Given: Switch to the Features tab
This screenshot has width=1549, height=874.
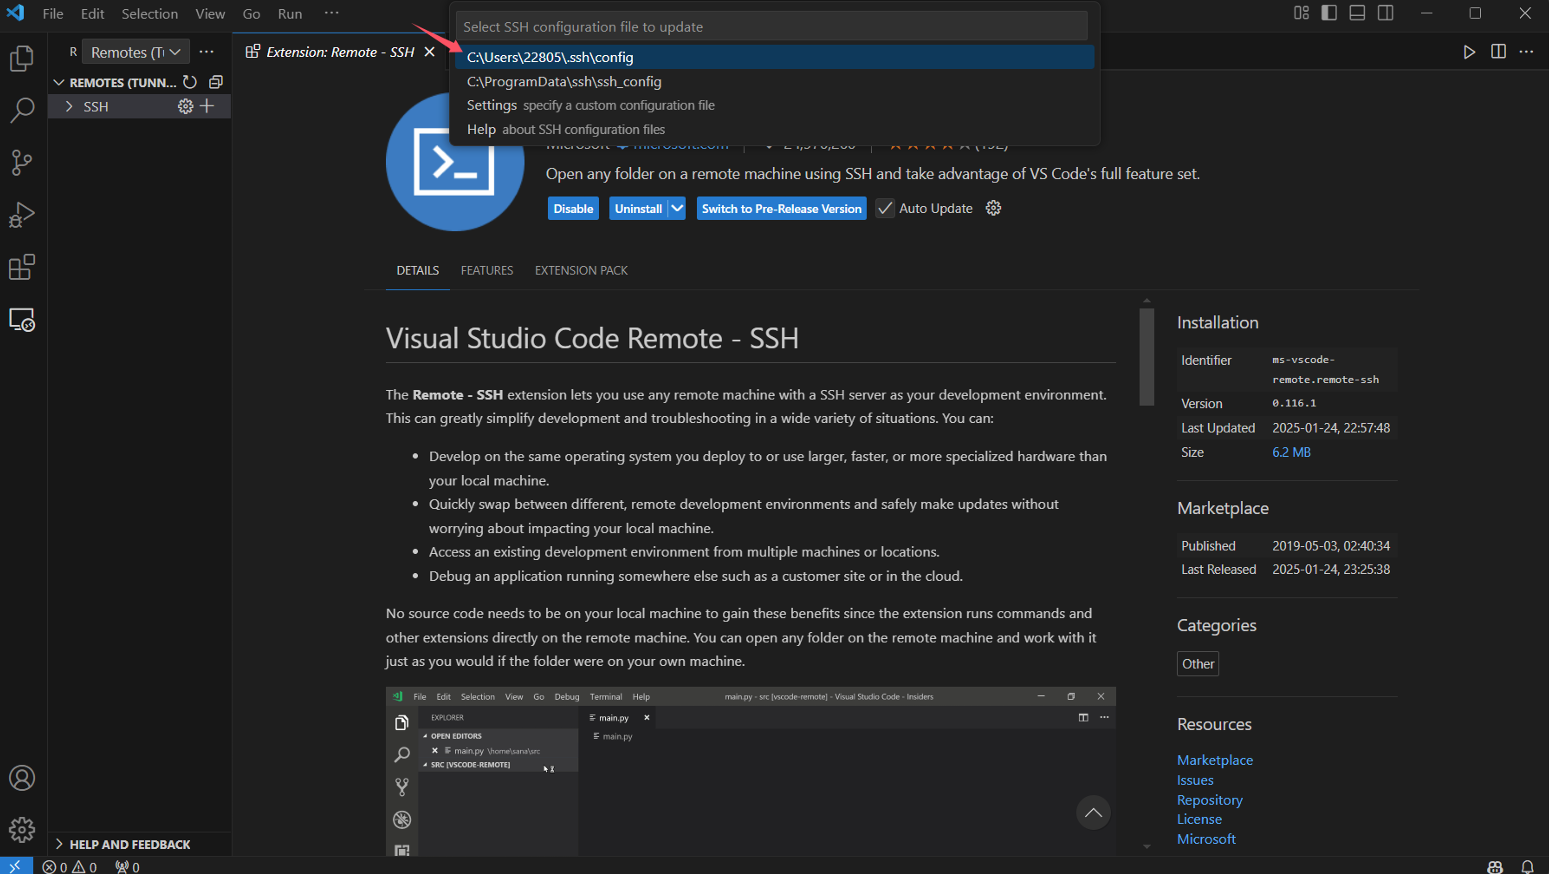Looking at the screenshot, I should 487,270.
